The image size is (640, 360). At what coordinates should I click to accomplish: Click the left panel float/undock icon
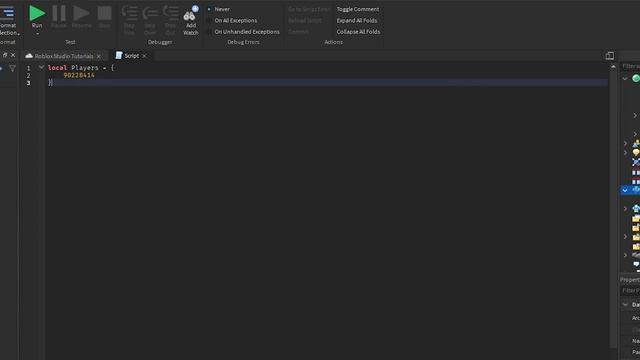pyautogui.click(x=5, y=55)
